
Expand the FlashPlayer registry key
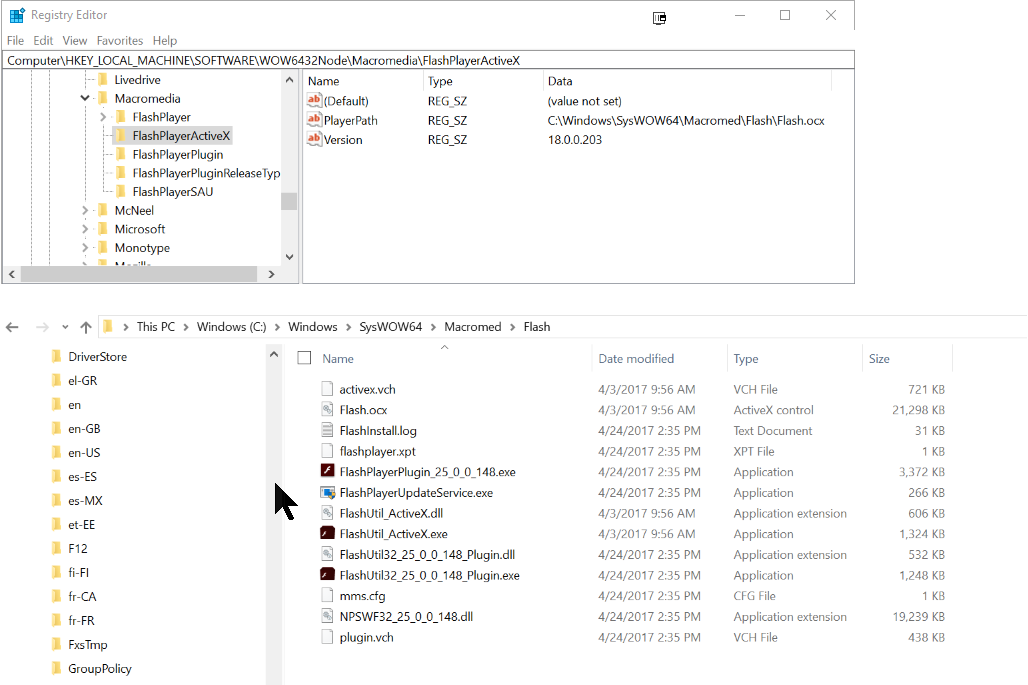(x=103, y=118)
